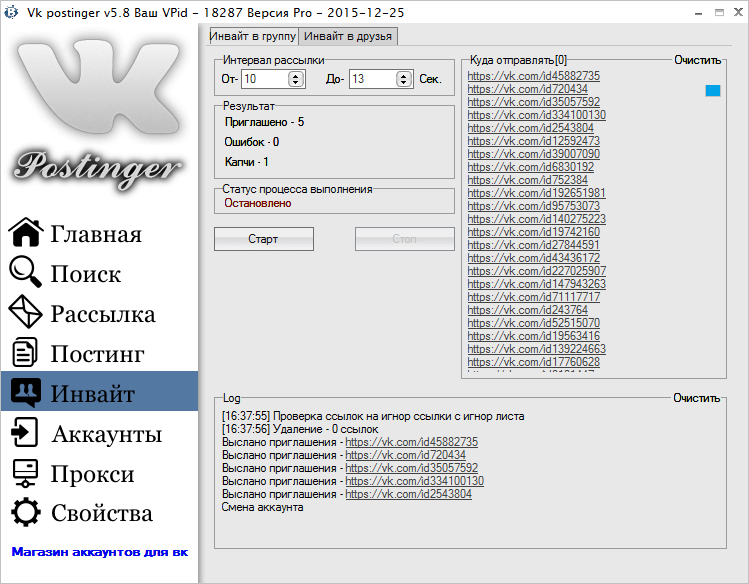The width and height of the screenshot is (749, 584).
Task: Open link id39007090 in the send list
Action: pos(534,154)
